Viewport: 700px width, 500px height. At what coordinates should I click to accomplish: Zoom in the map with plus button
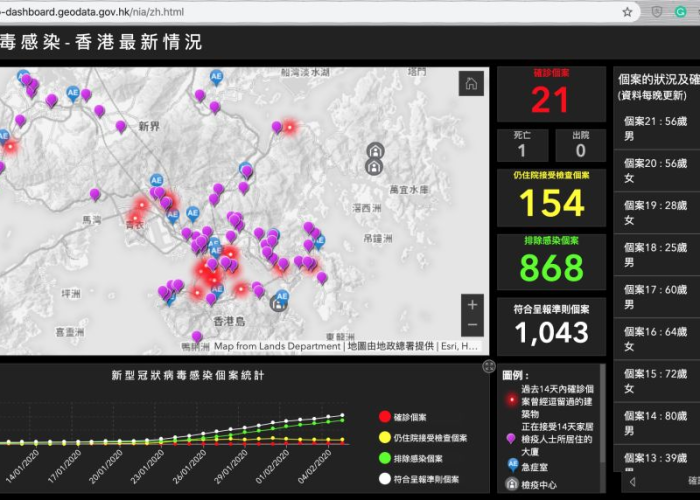pos(472,305)
